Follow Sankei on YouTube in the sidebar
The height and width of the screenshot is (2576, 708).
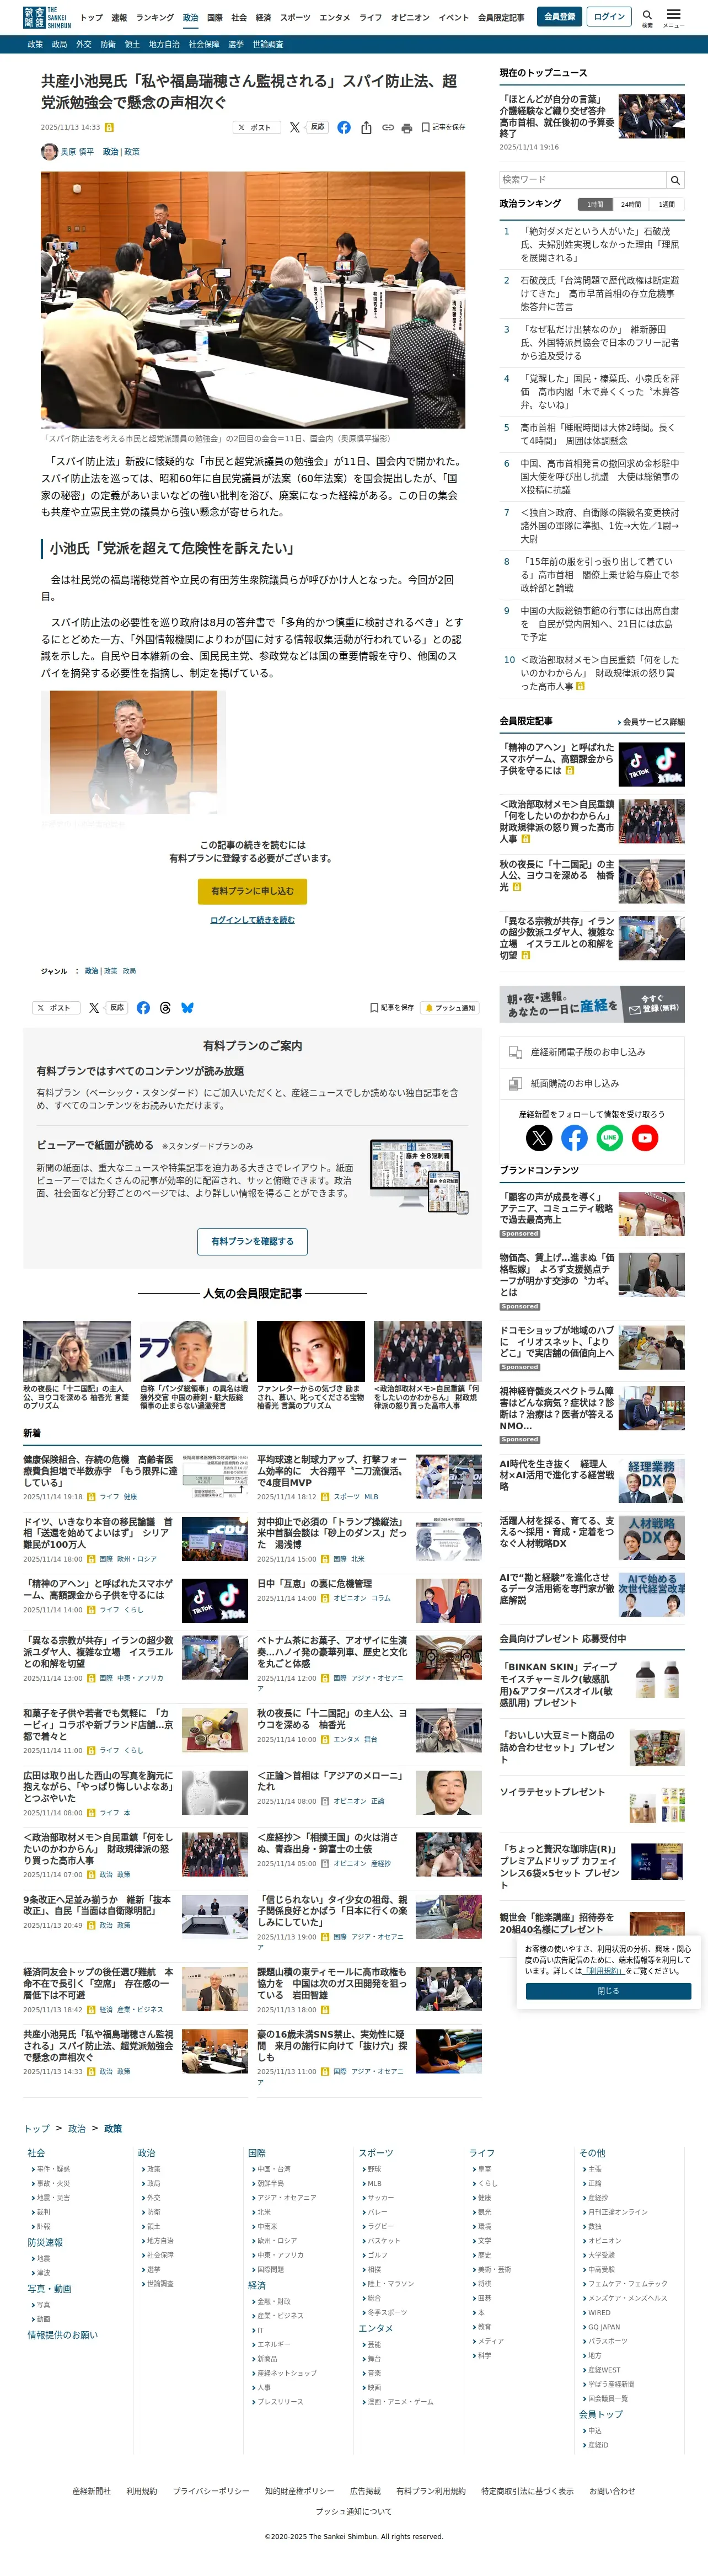tap(645, 1137)
